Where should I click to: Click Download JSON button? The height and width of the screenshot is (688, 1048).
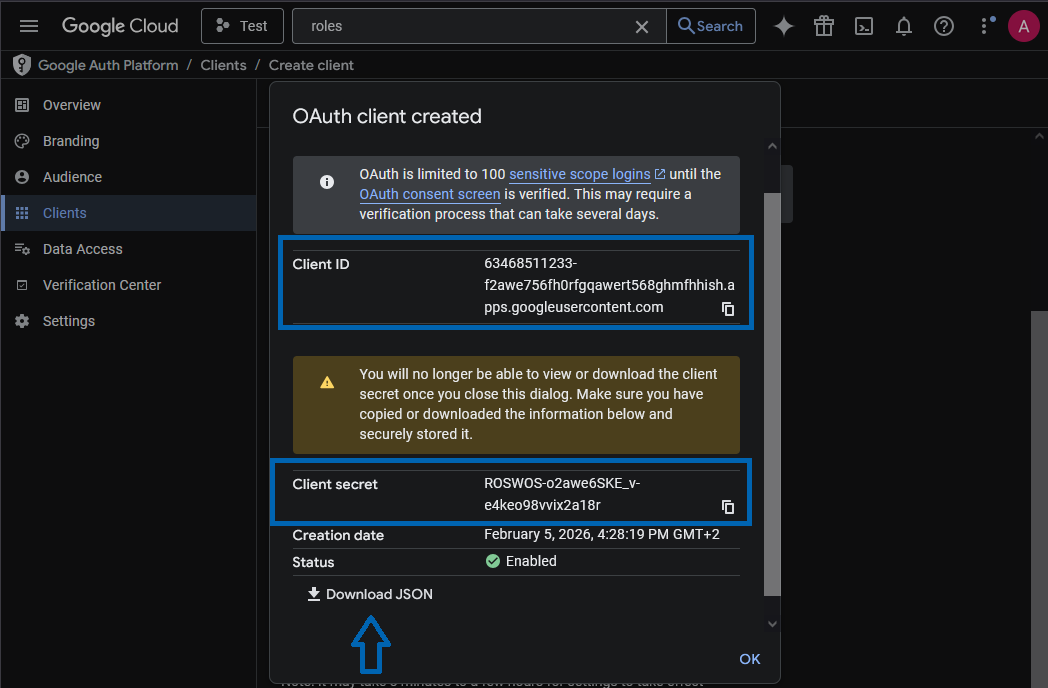coord(370,594)
